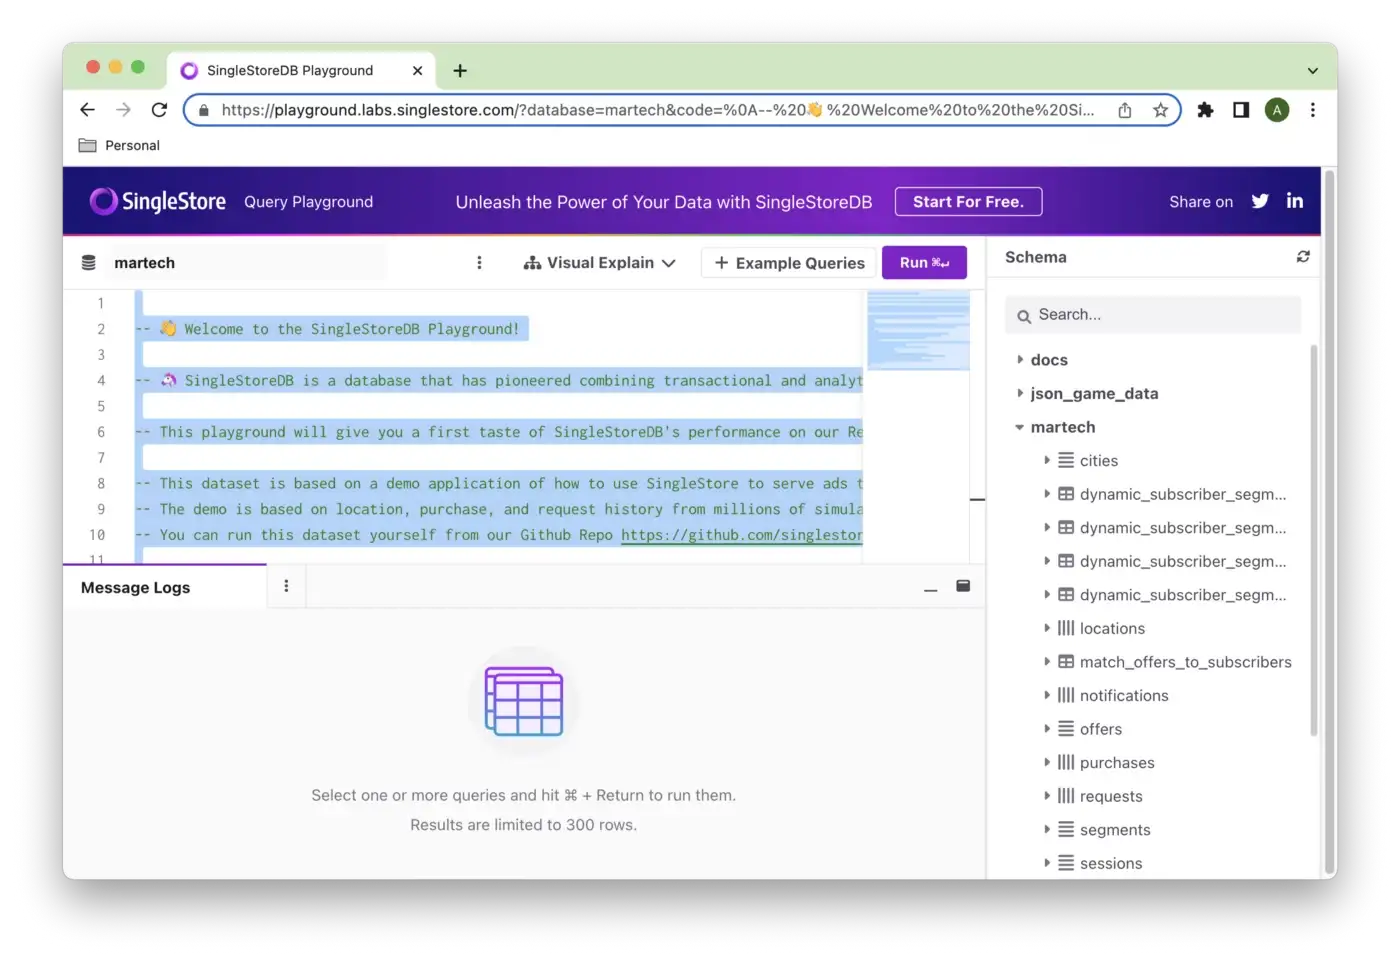Collapse the martech database
Screen dimensions: 1400x962
coord(1020,427)
